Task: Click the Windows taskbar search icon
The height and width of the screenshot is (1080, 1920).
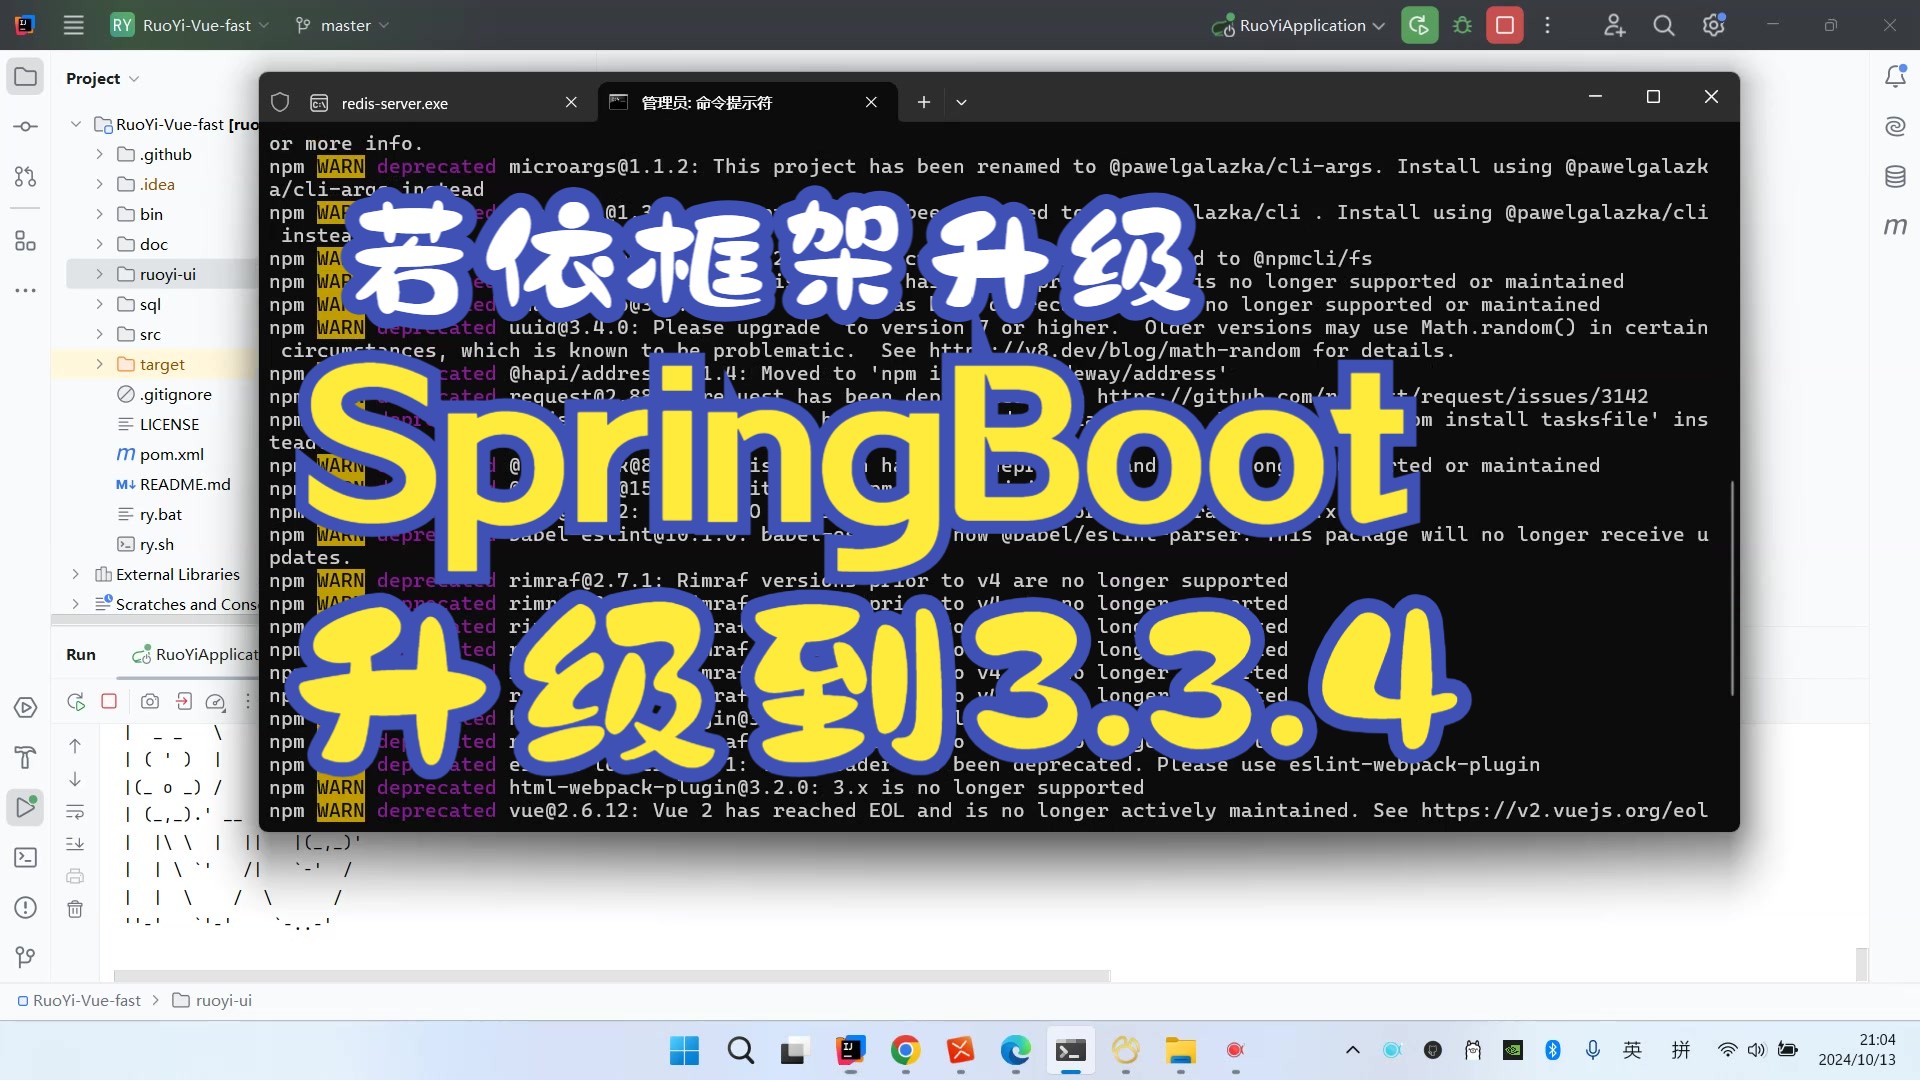Action: tap(740, 1051)
